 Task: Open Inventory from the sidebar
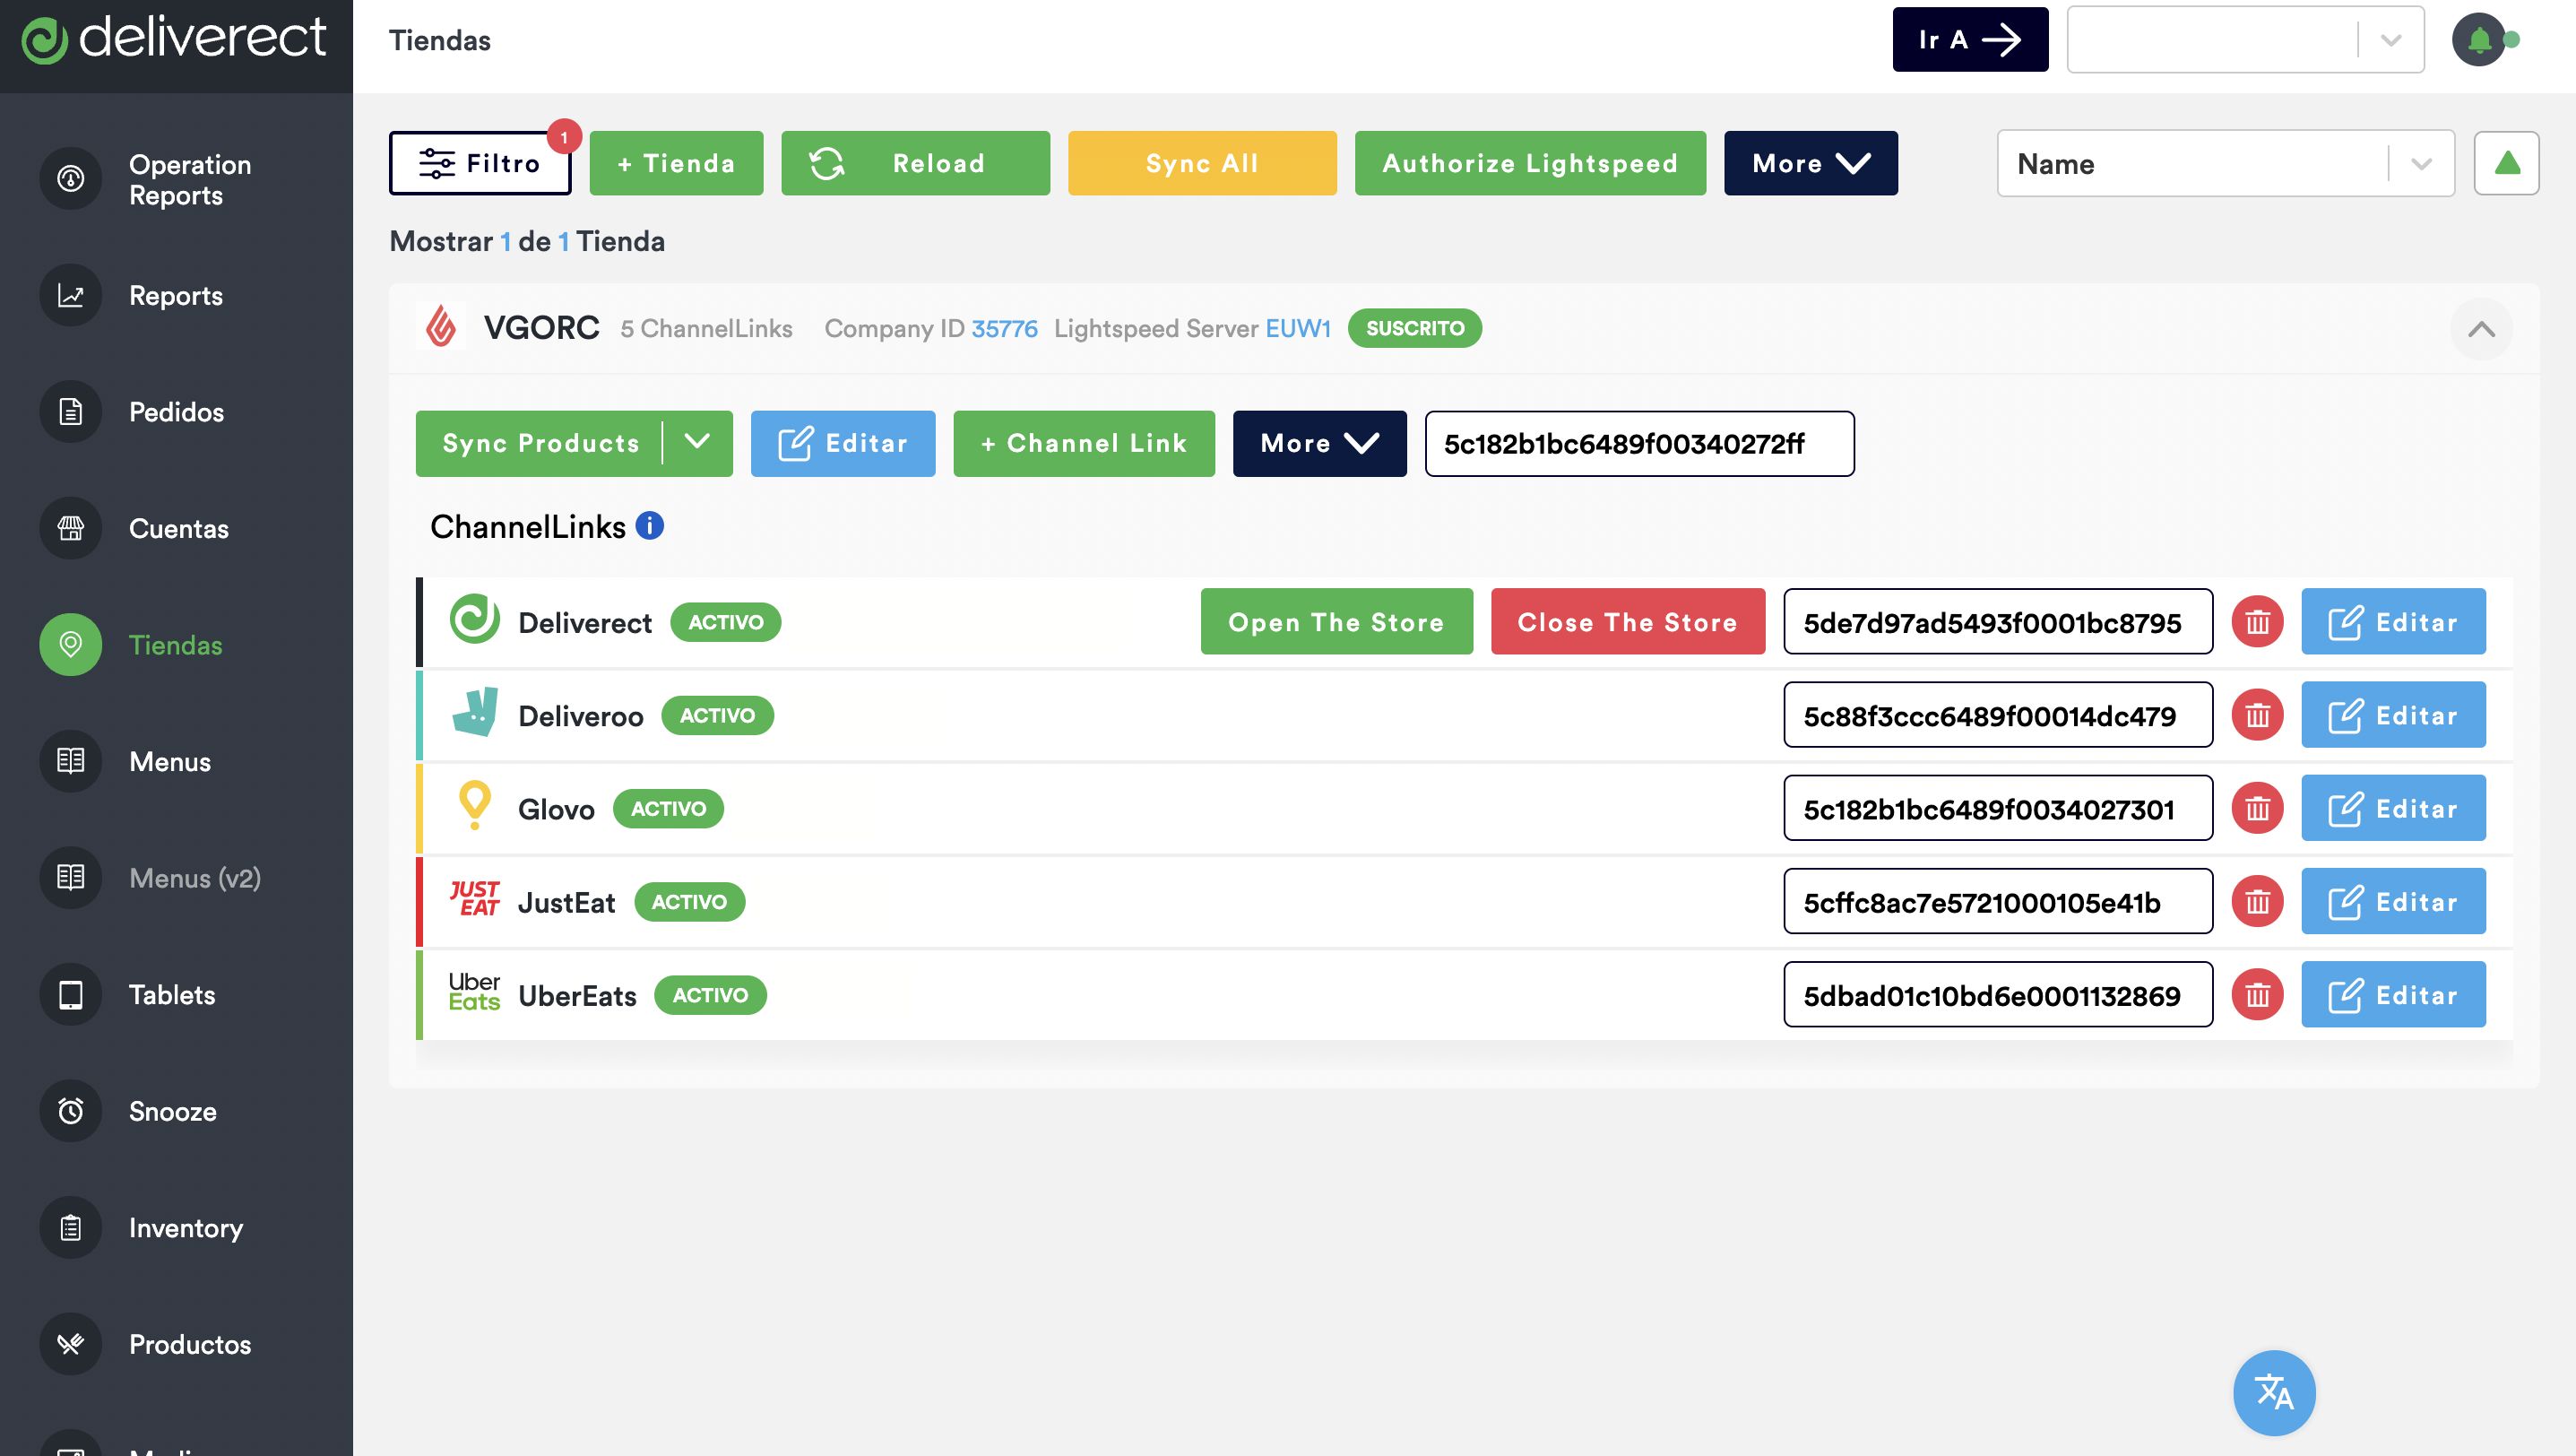(x=185, y=1228)
